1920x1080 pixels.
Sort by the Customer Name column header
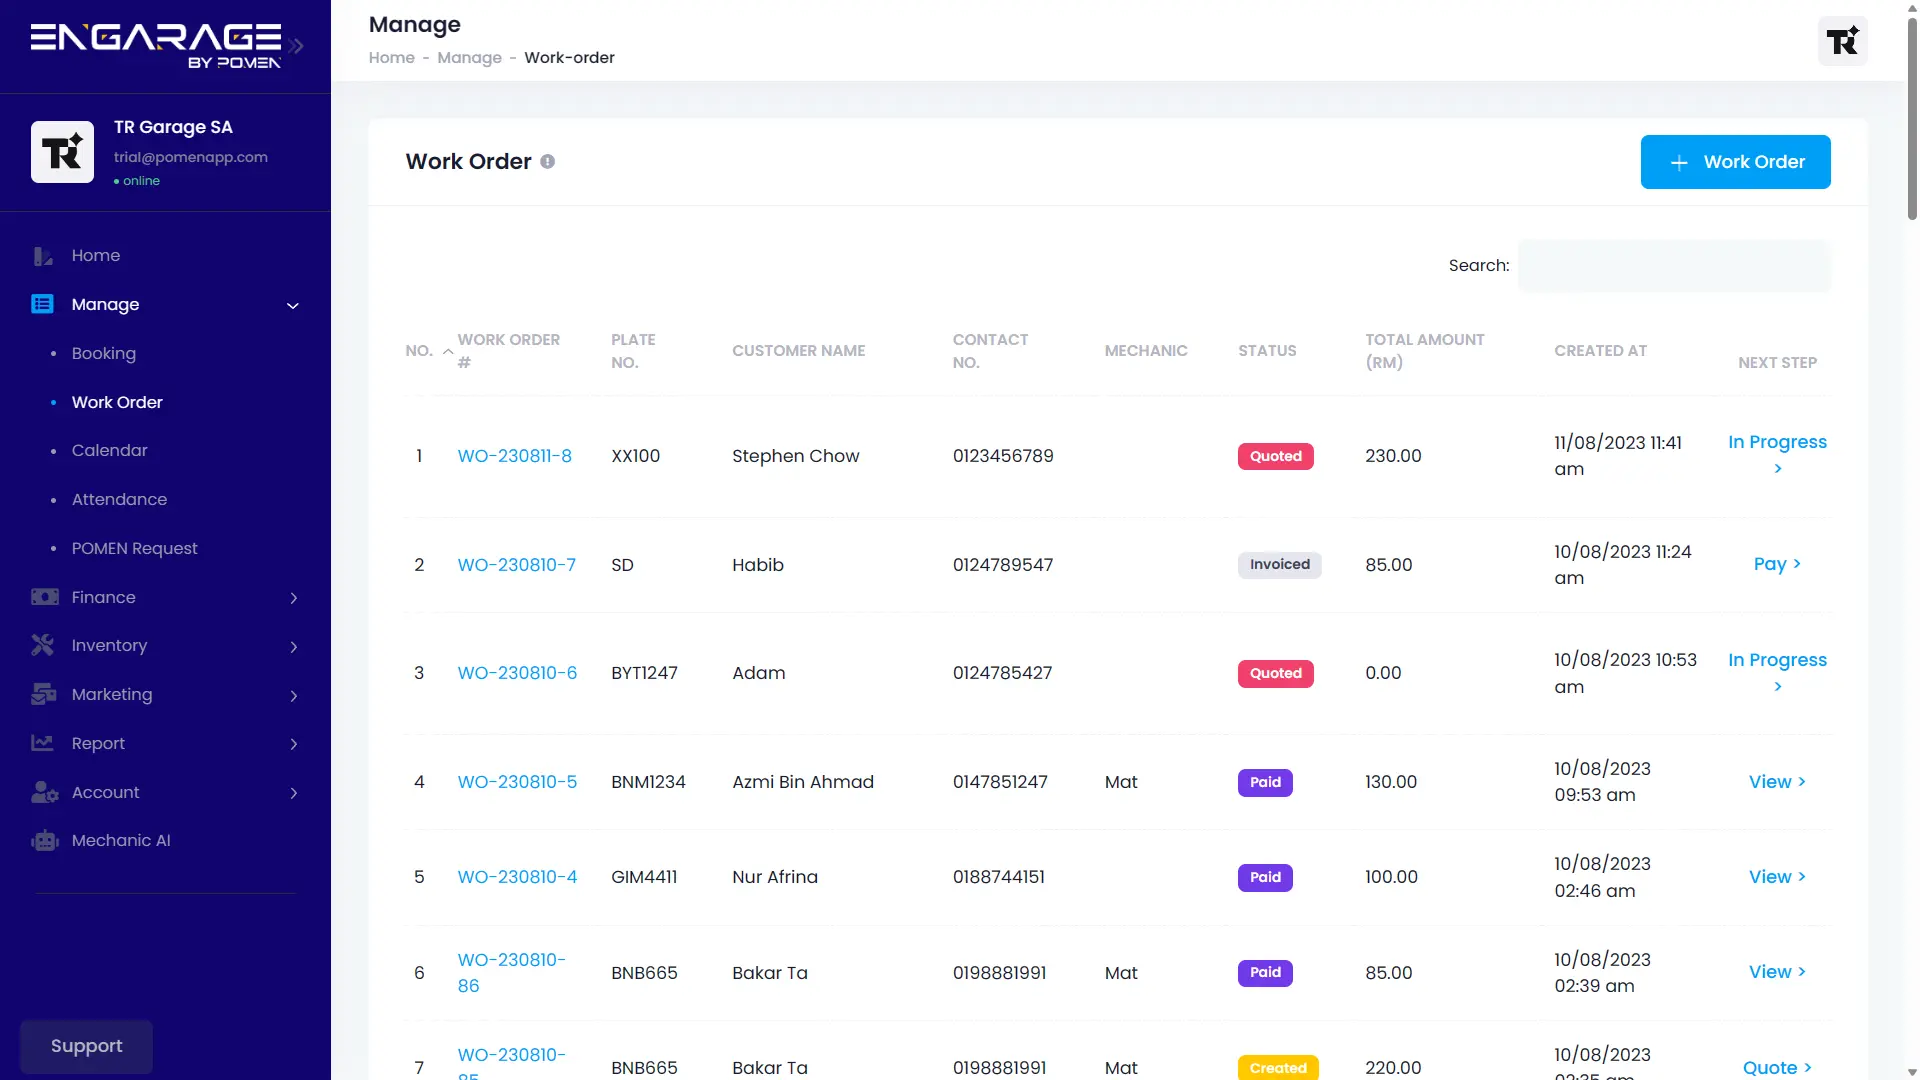pos(799,351)
